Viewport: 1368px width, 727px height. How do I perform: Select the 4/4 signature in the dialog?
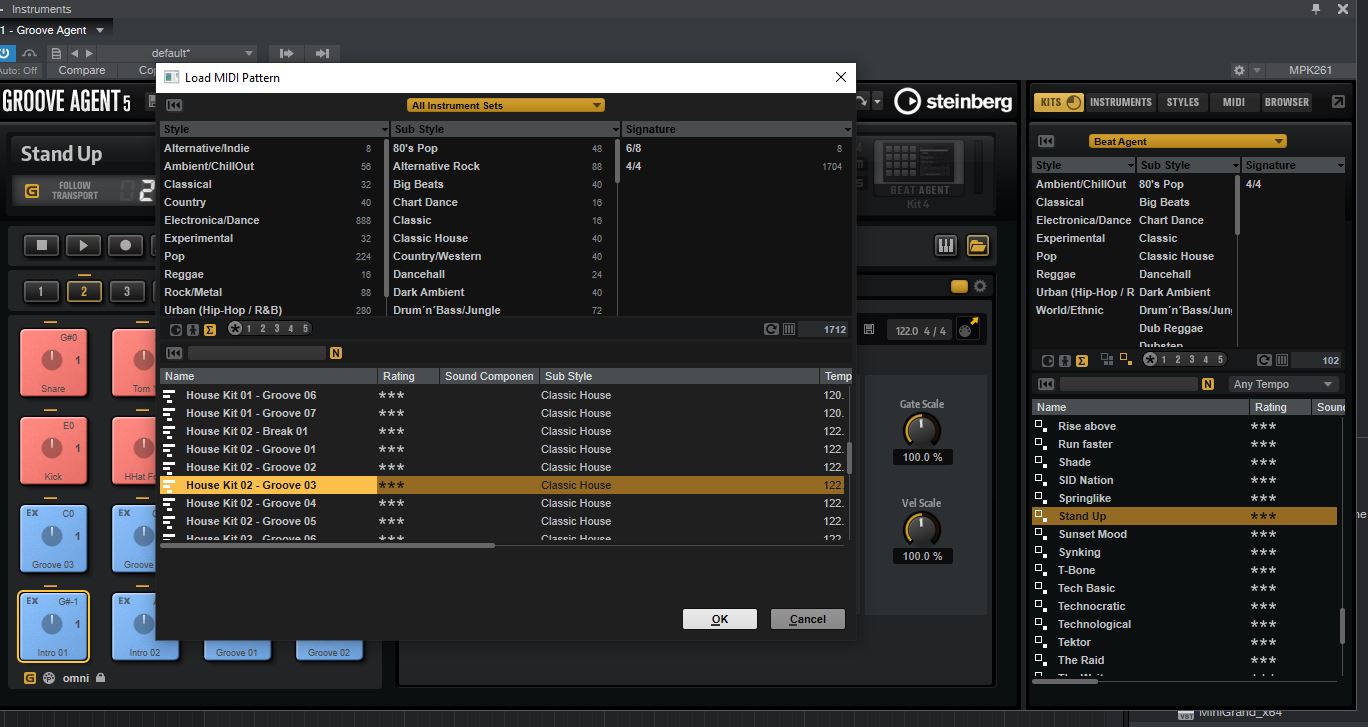735,166
